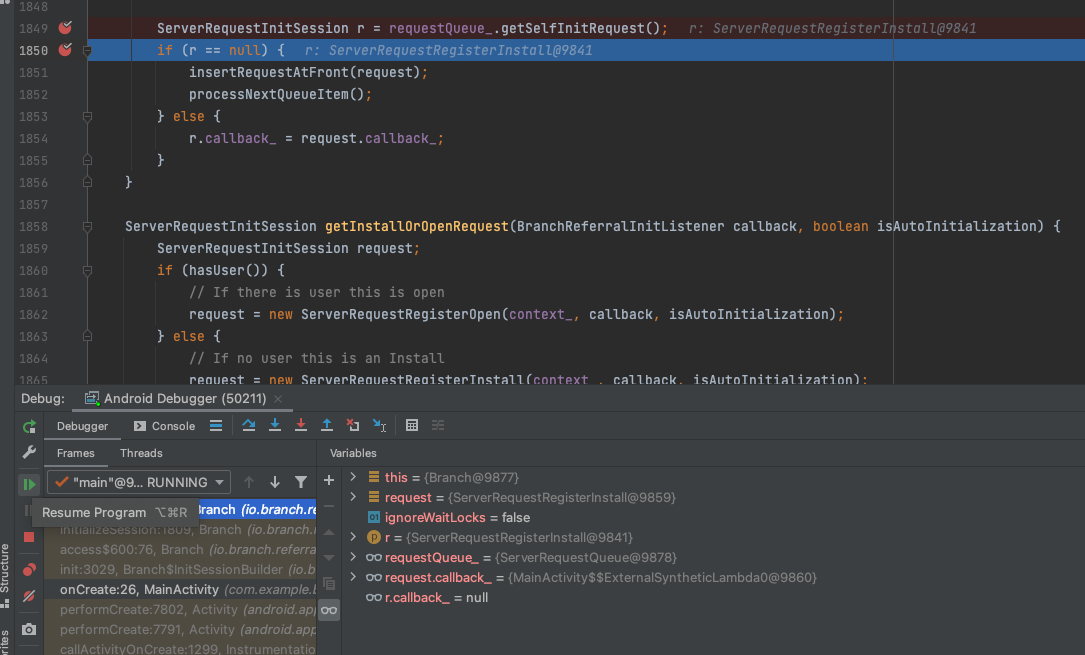Click getSelfInitRequest() call on line 1849

[x=581, y=28]
